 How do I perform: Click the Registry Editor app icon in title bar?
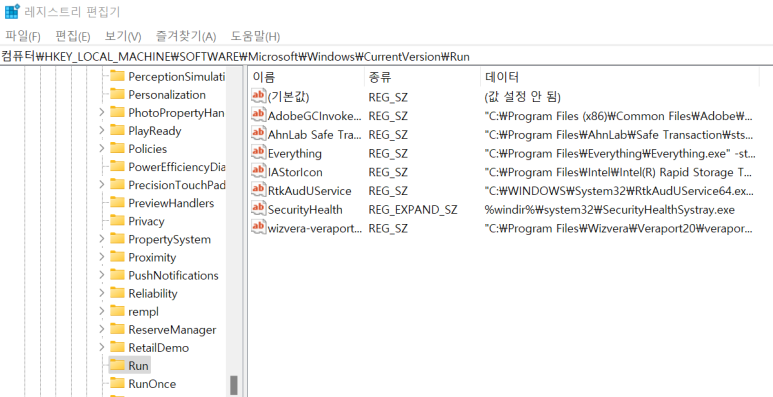(12, 11)
